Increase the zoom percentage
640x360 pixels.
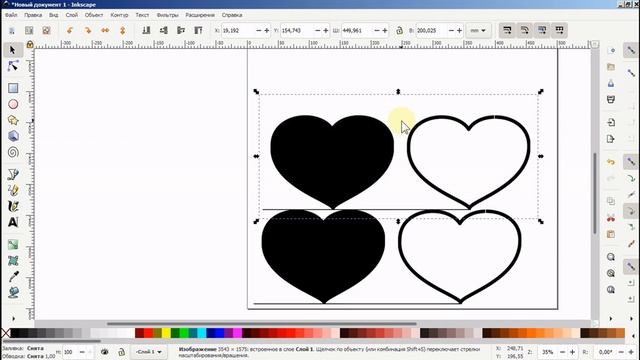[573, 352]
